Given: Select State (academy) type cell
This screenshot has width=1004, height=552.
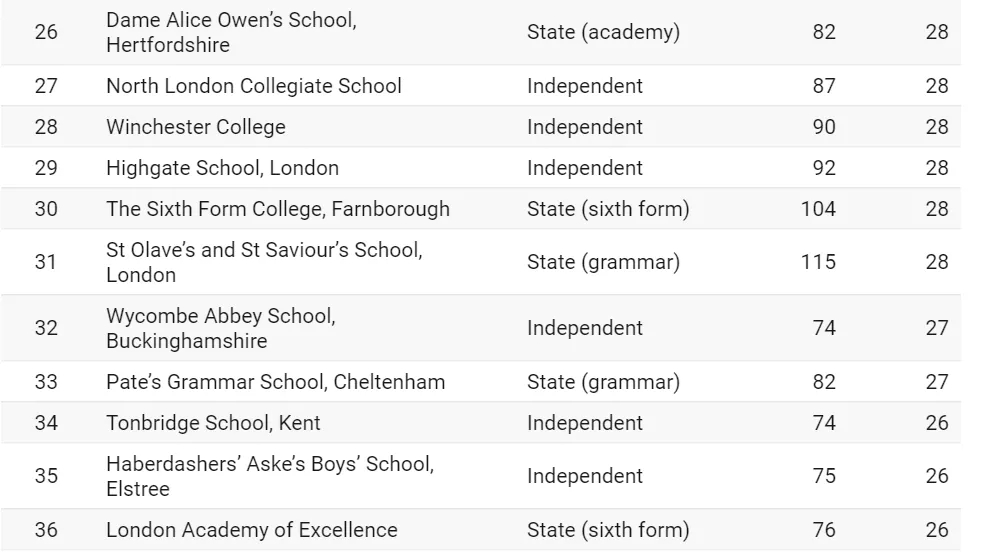Looking at the screenshot, I should pyautogui.click(x=603, y=32).
